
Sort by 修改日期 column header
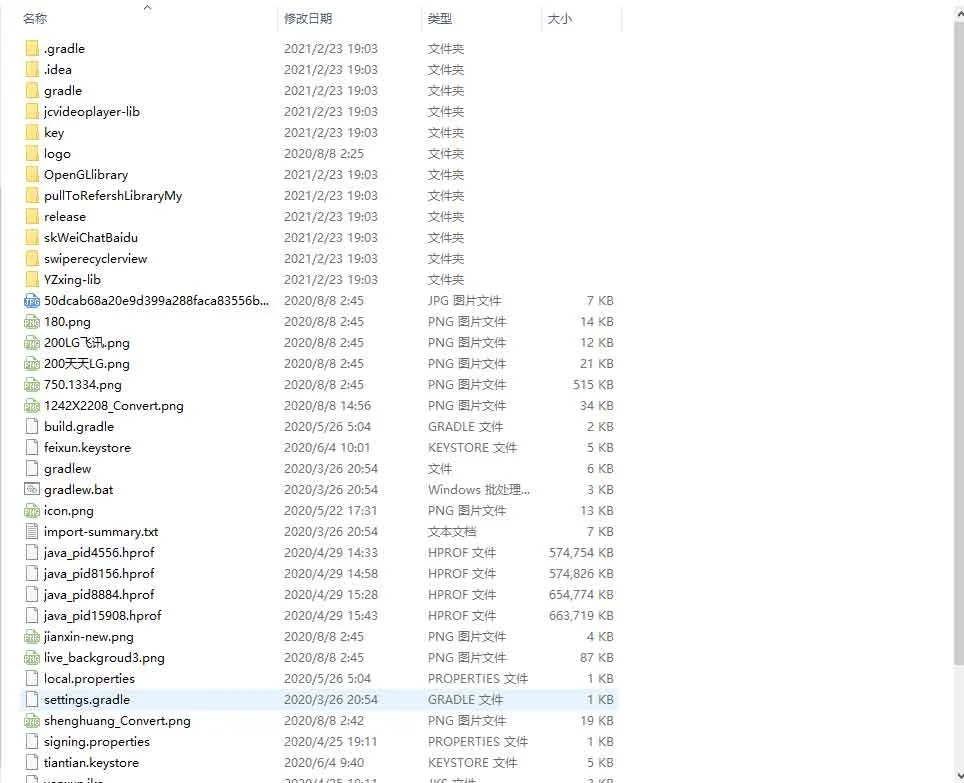[308, 19]
